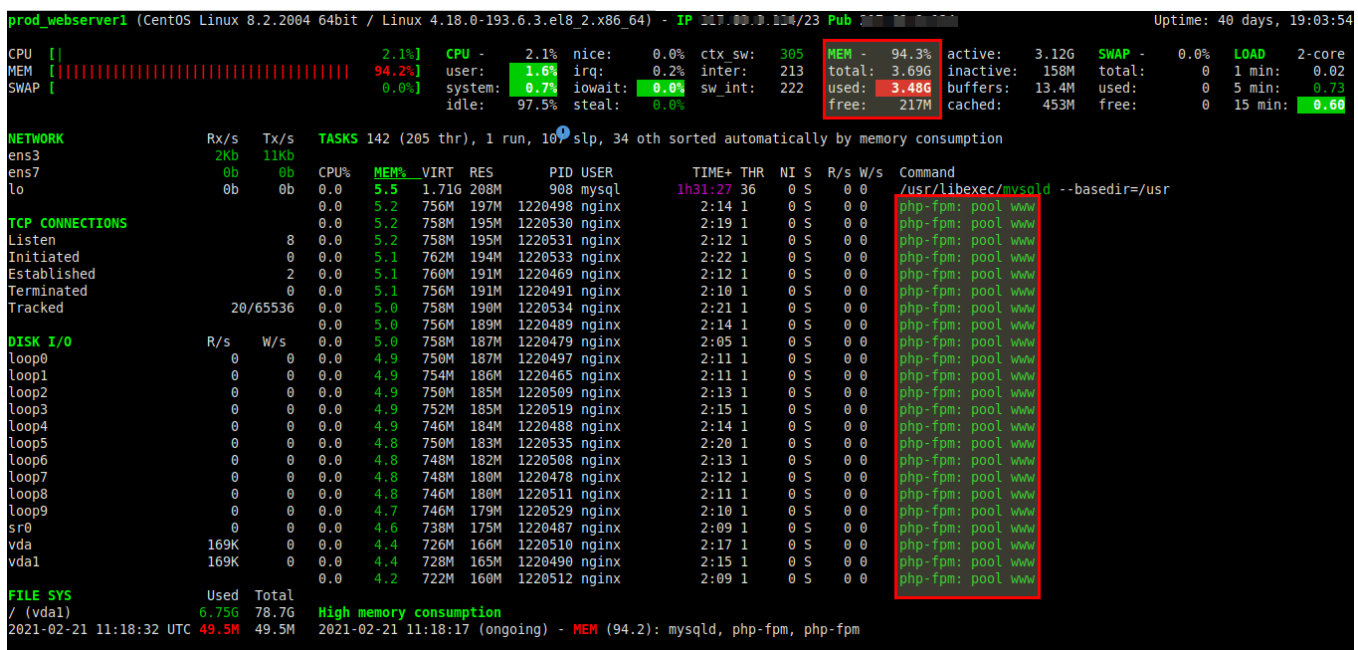
Task: Select the mysqld process row command
Action: pos(1033,189)
